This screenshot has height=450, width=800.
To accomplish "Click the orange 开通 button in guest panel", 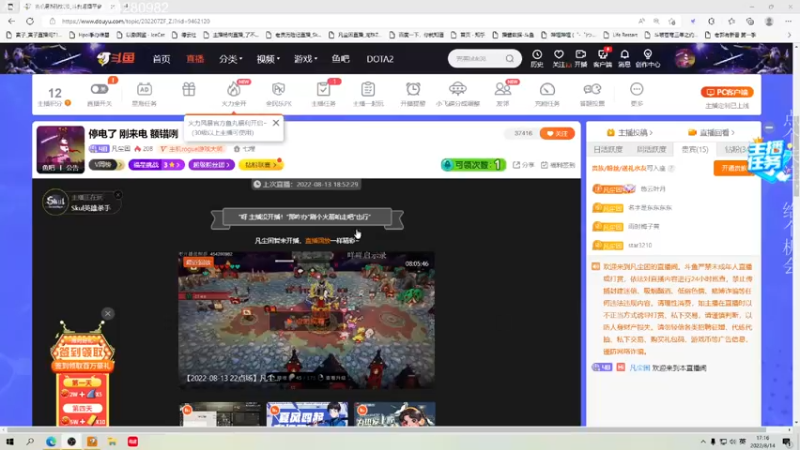I will (x=733, y=168).
